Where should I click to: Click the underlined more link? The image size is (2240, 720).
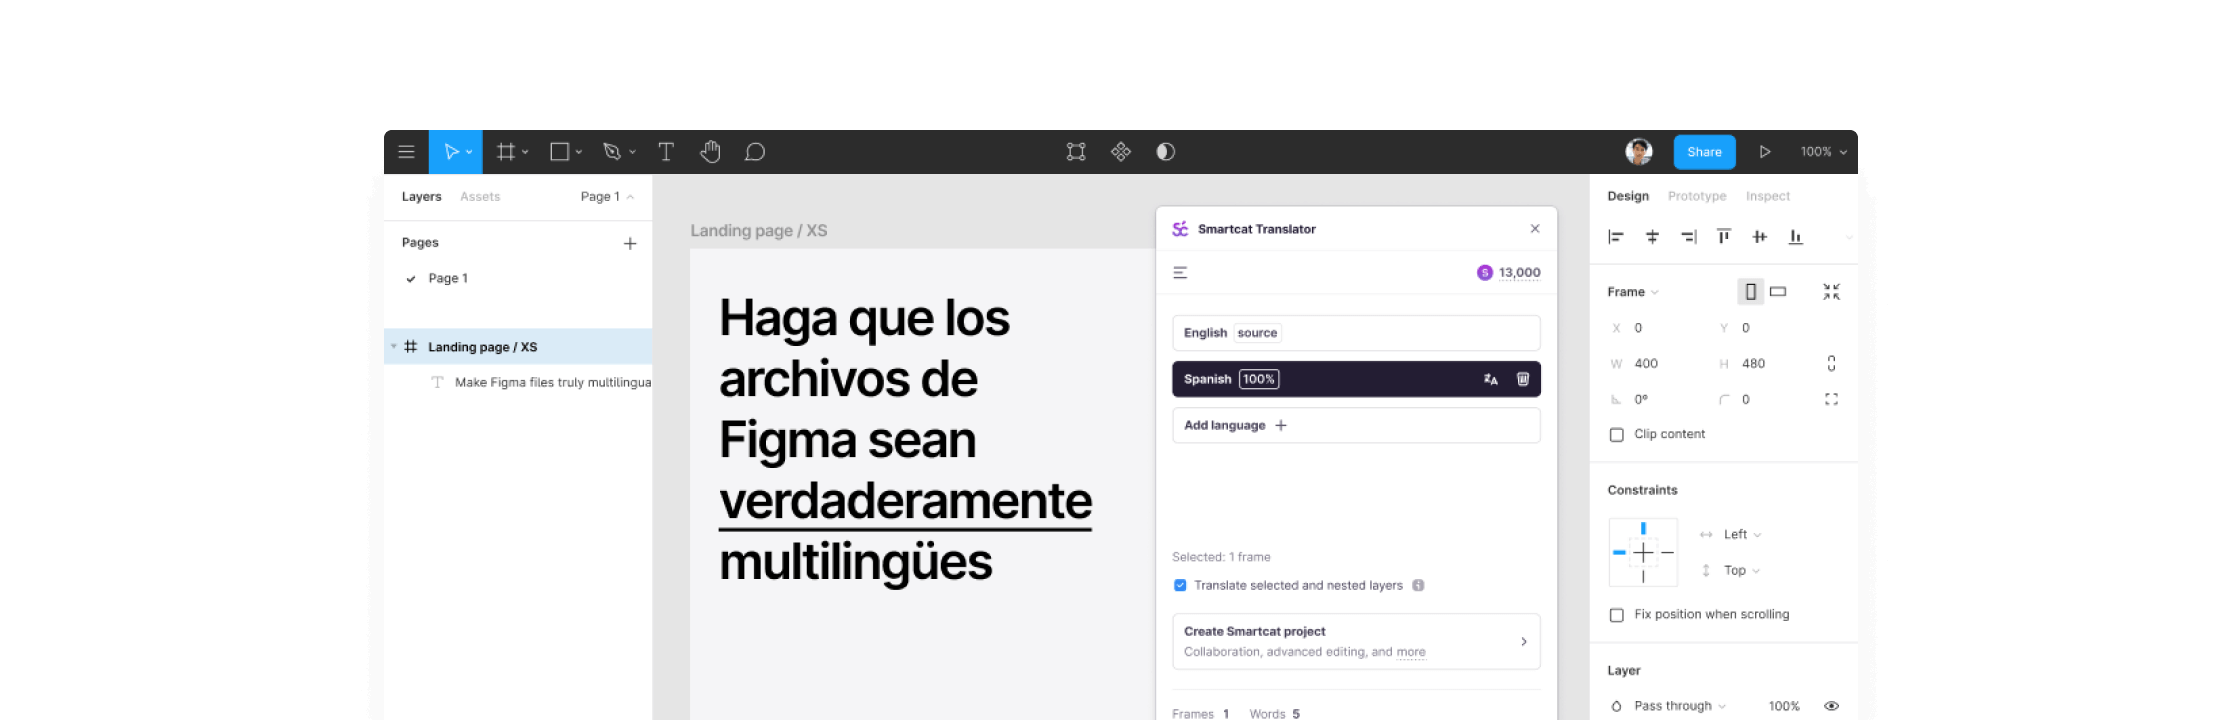point(1411,652)
